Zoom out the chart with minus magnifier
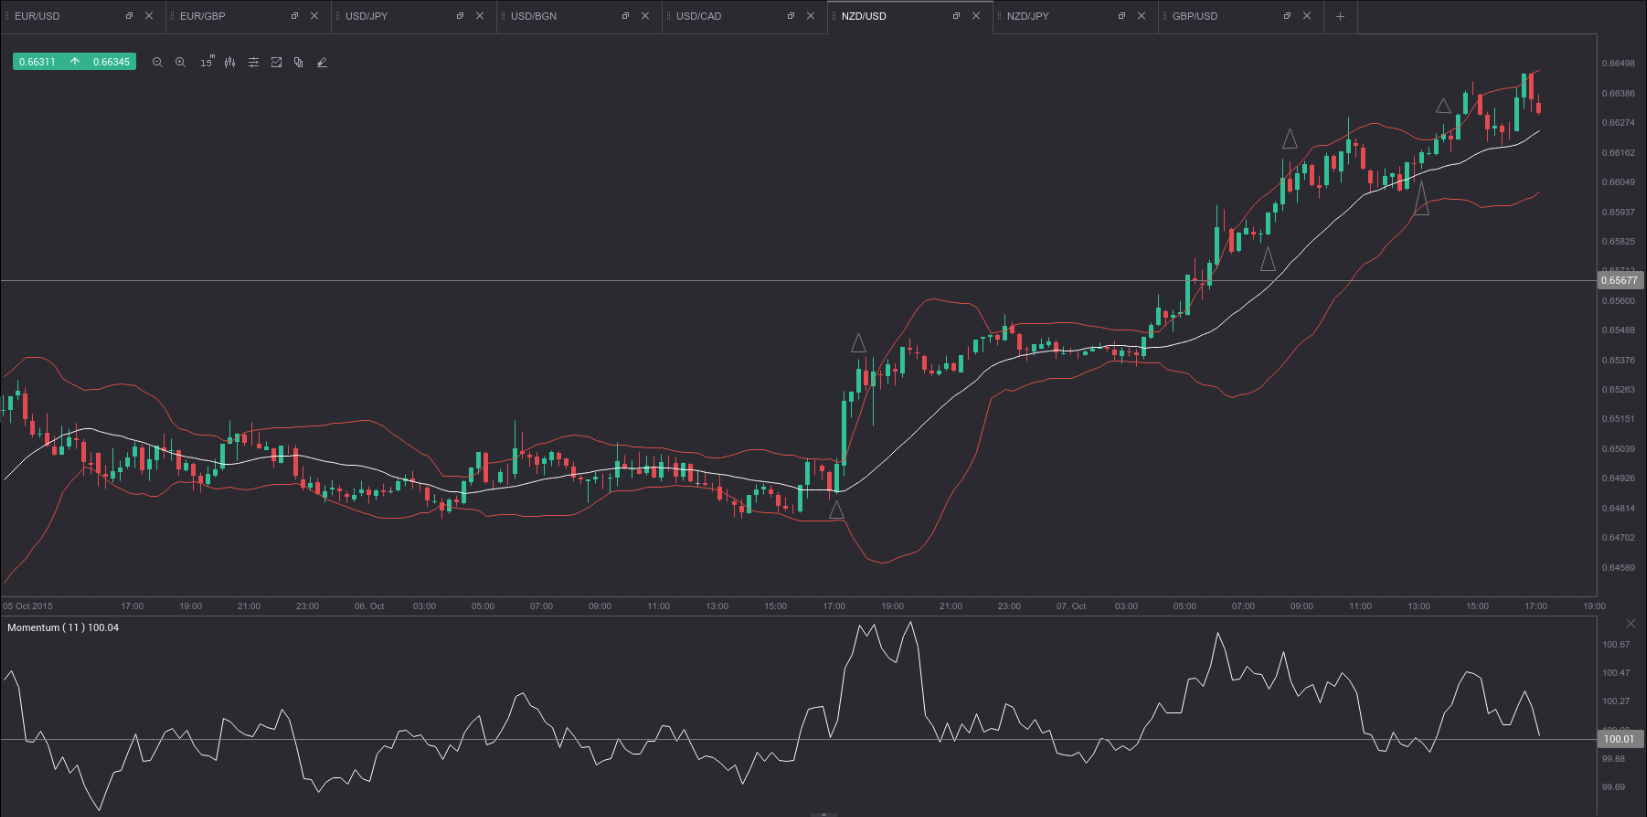The image size is (1647, 817). [157, 62]
